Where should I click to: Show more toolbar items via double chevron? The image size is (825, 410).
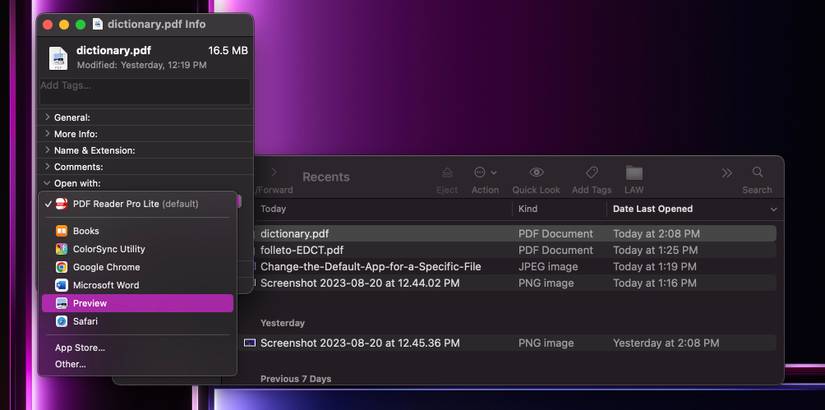(727, 173)
